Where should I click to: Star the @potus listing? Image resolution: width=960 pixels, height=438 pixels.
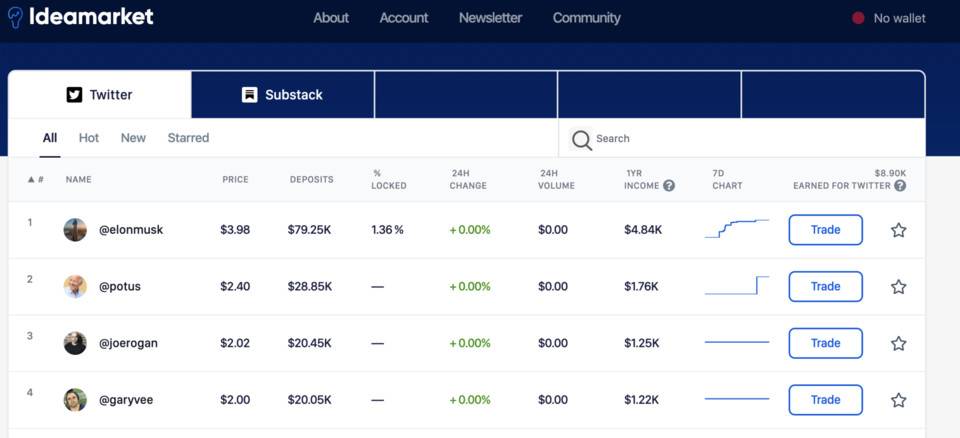[x=898, y=287]
